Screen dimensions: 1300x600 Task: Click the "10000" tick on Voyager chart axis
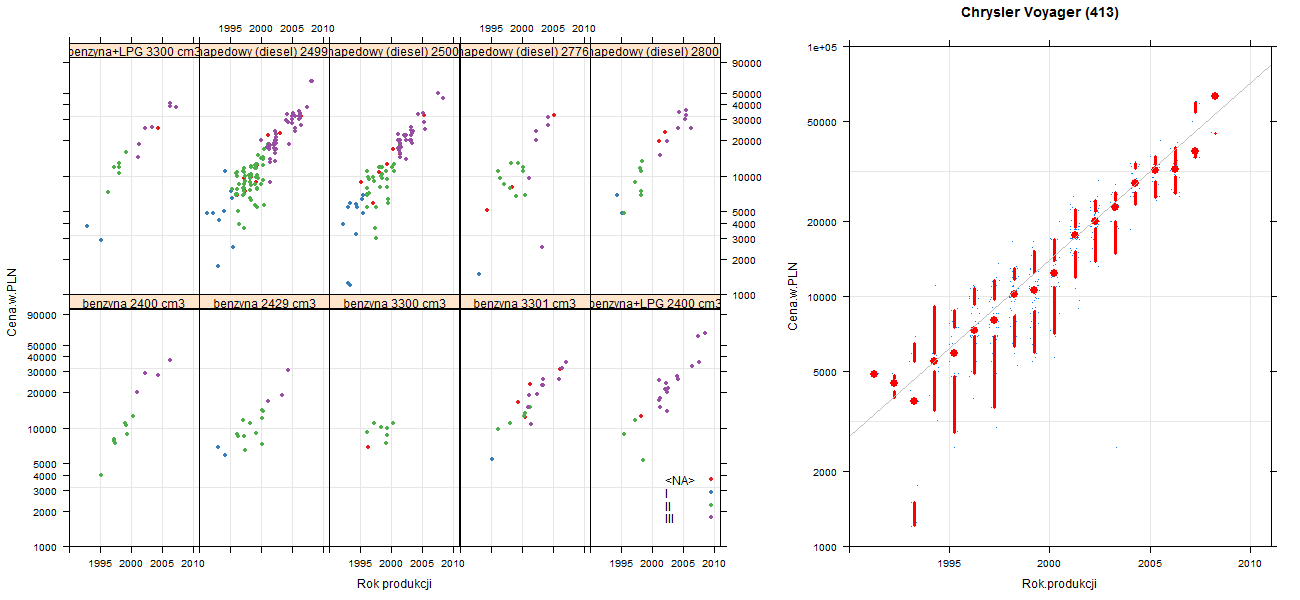tap(824, 296)
